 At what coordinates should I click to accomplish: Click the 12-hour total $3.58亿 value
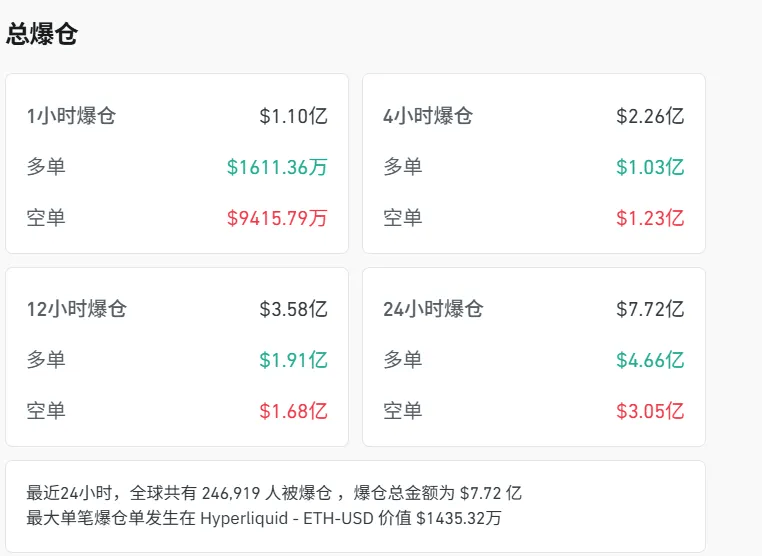(293, 309)
